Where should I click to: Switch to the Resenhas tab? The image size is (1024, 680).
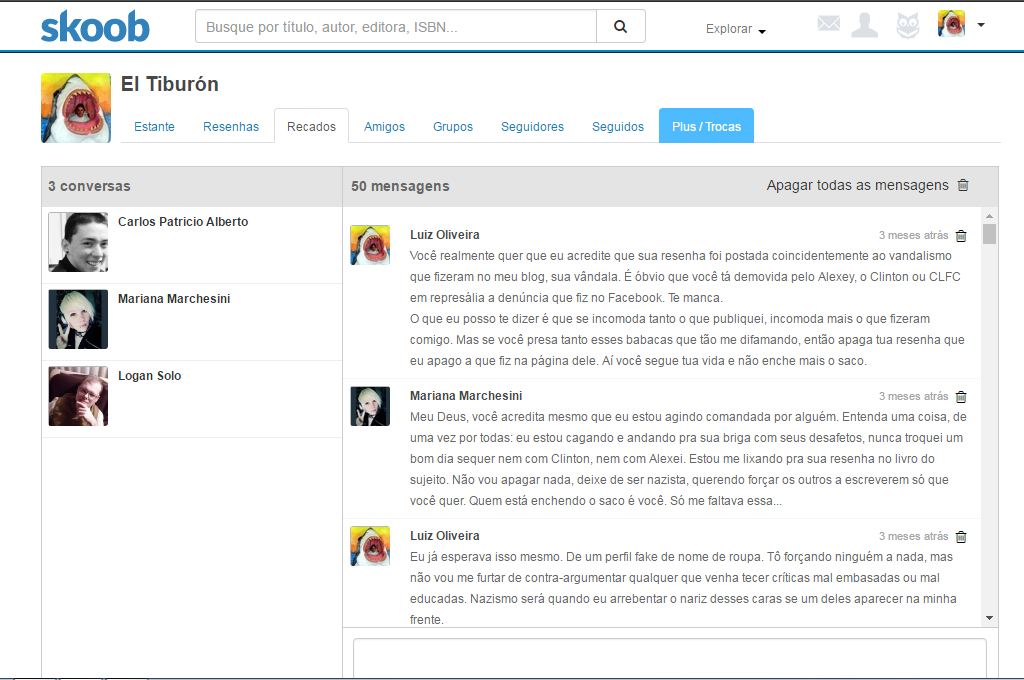tap(231, 127)
